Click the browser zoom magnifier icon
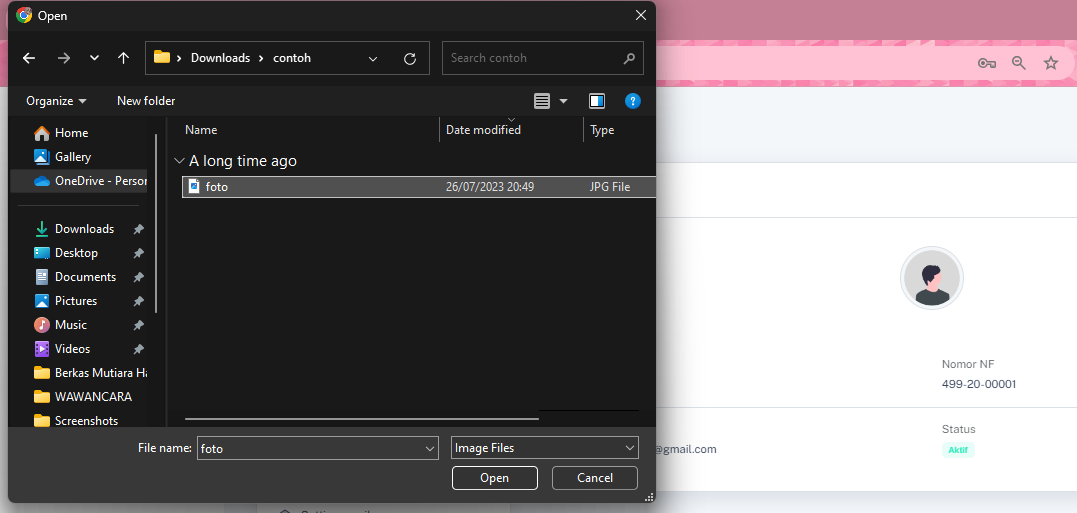The width and height of the screenshot is (1077, 513). [x=1018, y=63]
